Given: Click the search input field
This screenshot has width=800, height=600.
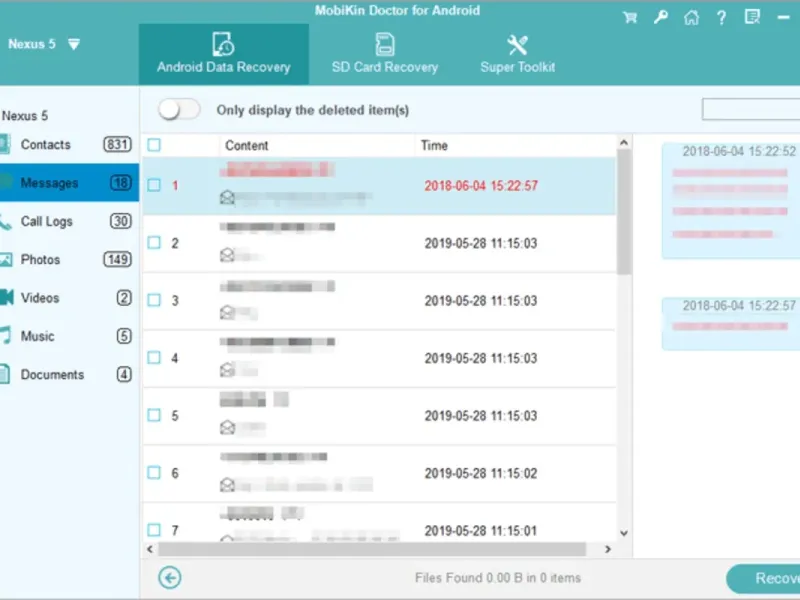Looking at the screenshot, I should point(751,109).
